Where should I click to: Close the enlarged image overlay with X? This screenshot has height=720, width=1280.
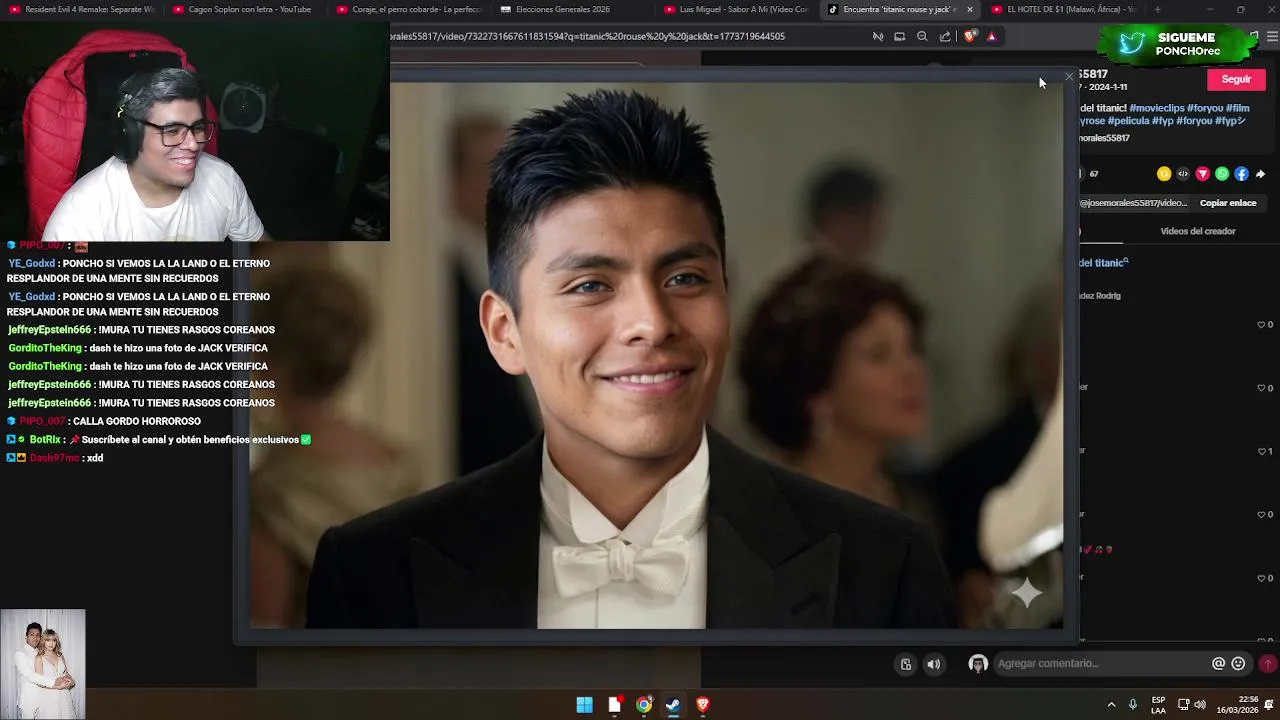coord(1068,76)
